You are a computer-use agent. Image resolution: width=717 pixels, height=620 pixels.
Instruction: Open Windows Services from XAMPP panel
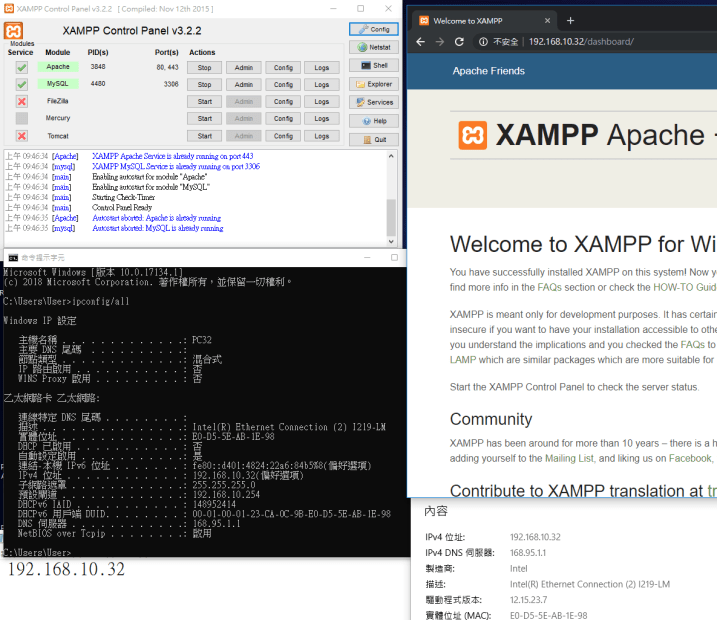pyautogui.click(x=373, y=102)
